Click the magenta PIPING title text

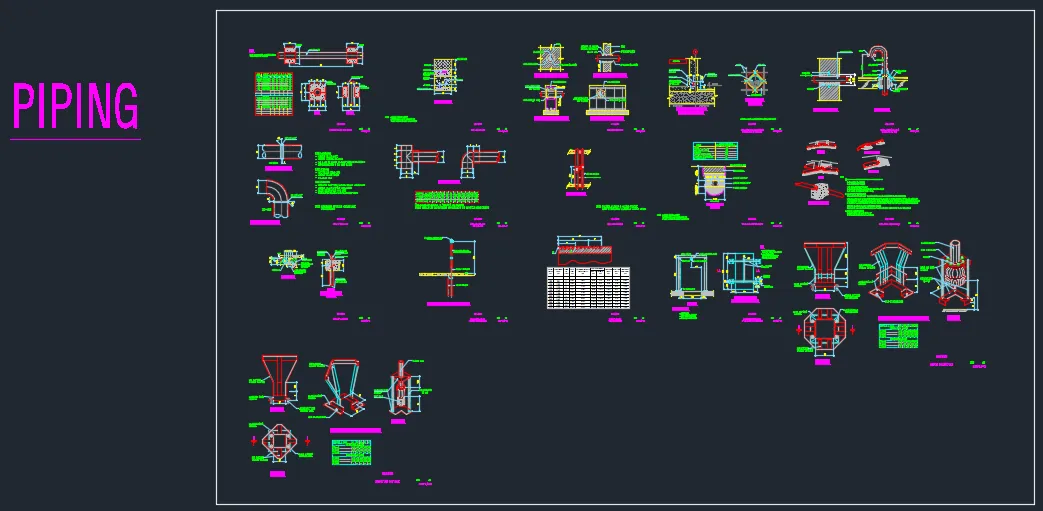(x=75, y=107)
